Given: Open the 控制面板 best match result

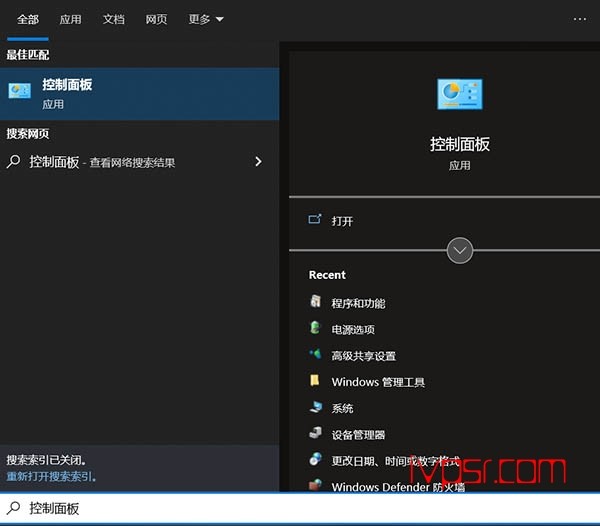Looking at the screenshot, I should [139, 94].
